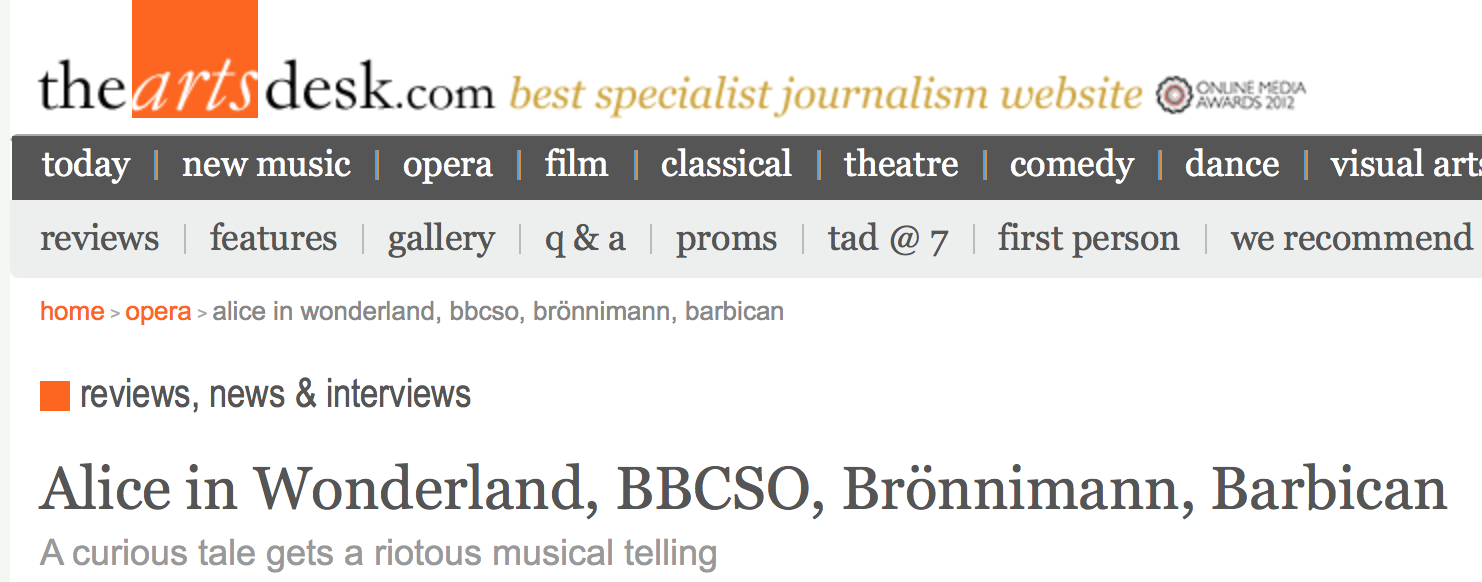Open the q & a tab

pyautogui.click(x=585, y=240)
